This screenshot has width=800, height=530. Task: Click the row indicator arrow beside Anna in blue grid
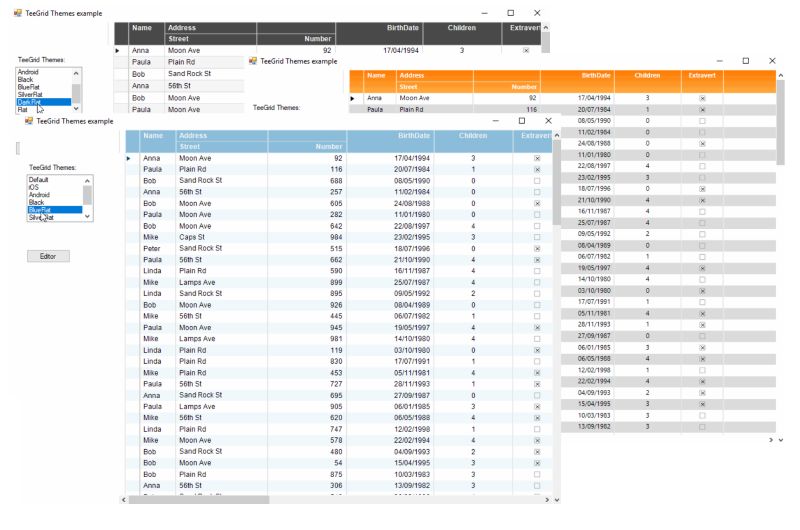pos(128,158)
